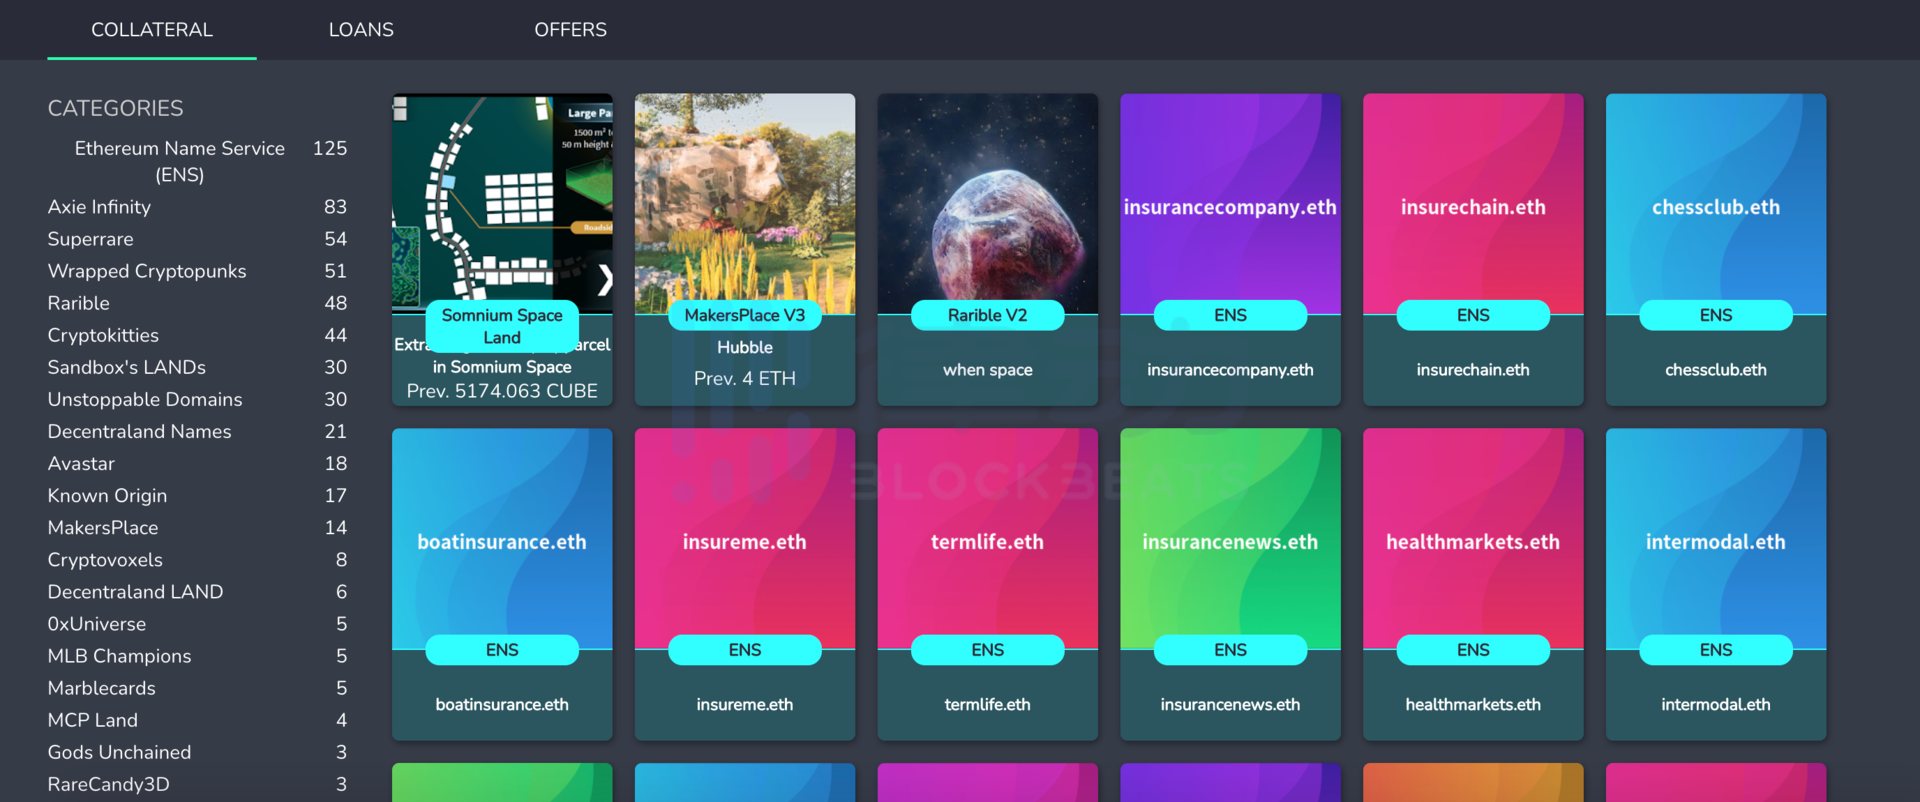Click the ENS badge on insureme.eth
This screenshot has width=1920, height=802.
[745, 650]
